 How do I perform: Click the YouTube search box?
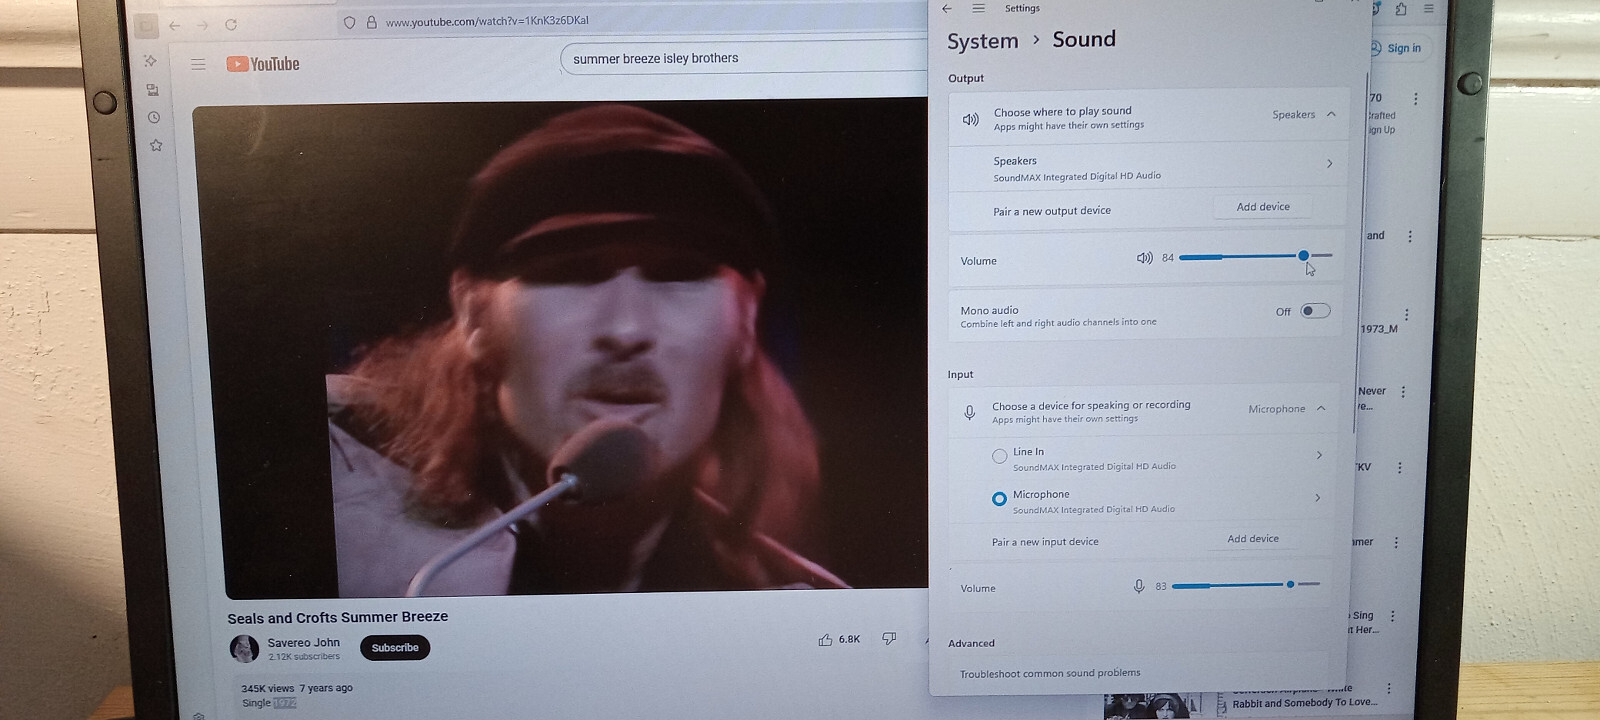coord(746,58)
